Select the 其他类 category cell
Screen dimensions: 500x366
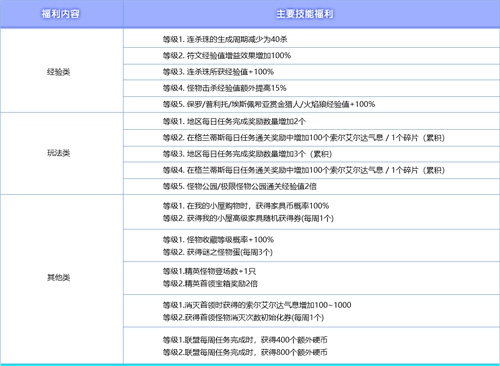61,279
